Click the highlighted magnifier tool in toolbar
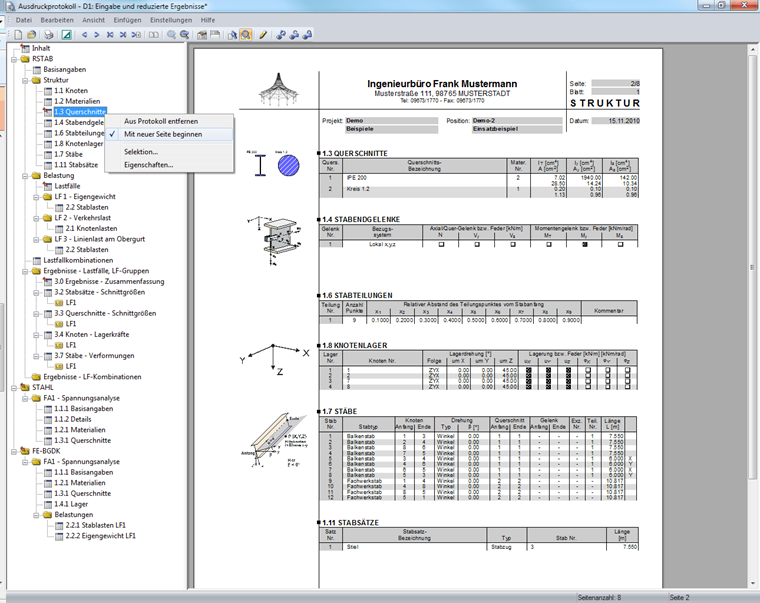This screenshot has width=760, height=603. point(244,34)
